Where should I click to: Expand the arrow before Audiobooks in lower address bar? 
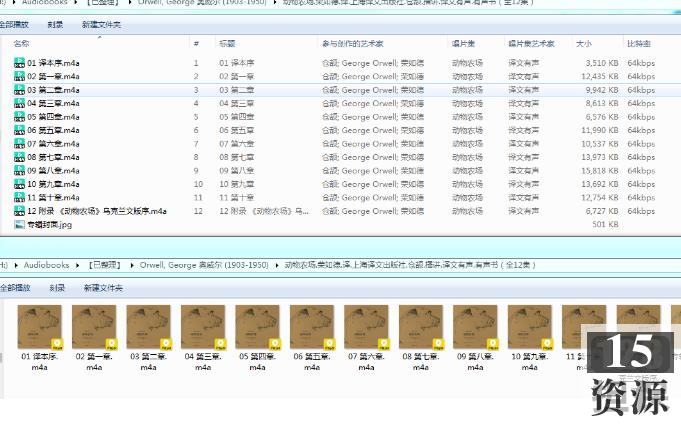pos(16,265)
